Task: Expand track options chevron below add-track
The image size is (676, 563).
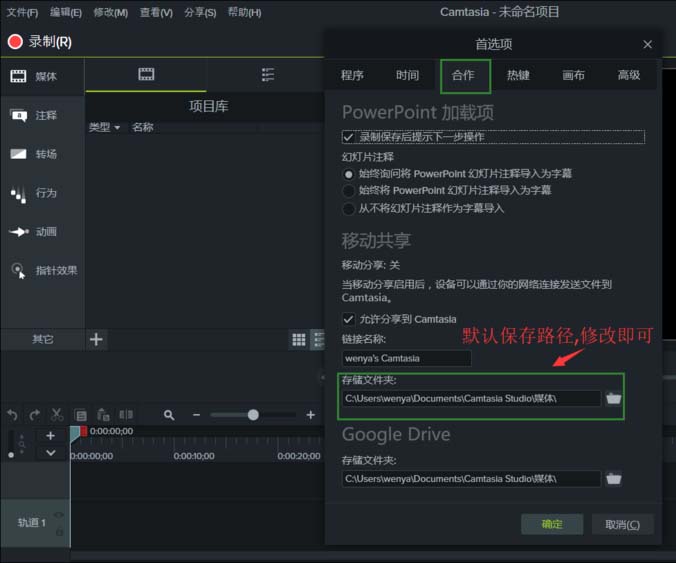Action: [x=50, y=453]
